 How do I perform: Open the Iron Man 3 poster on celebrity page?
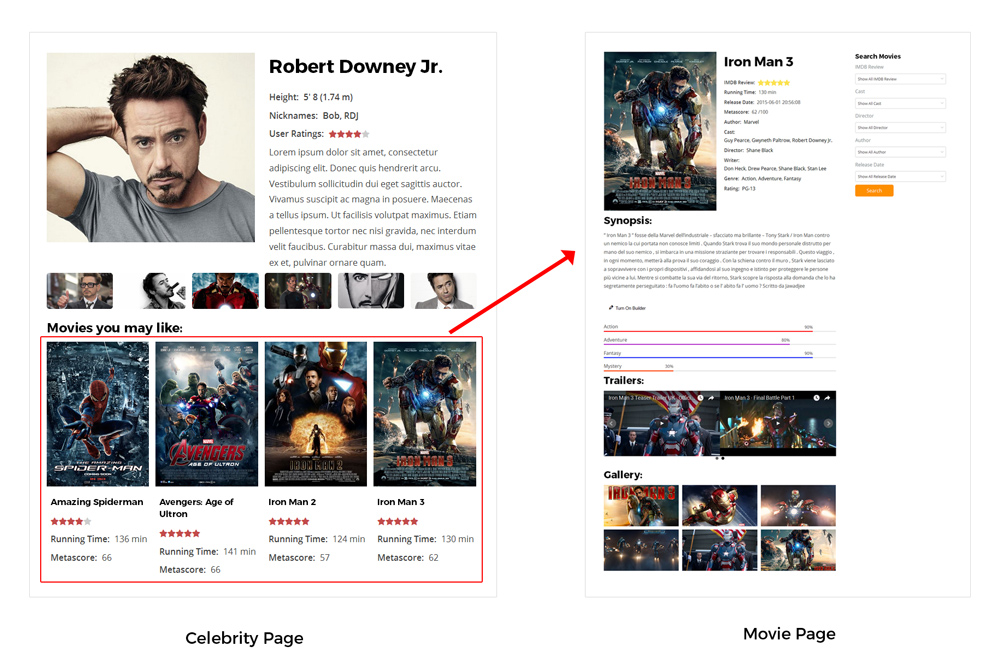(425, 414)
